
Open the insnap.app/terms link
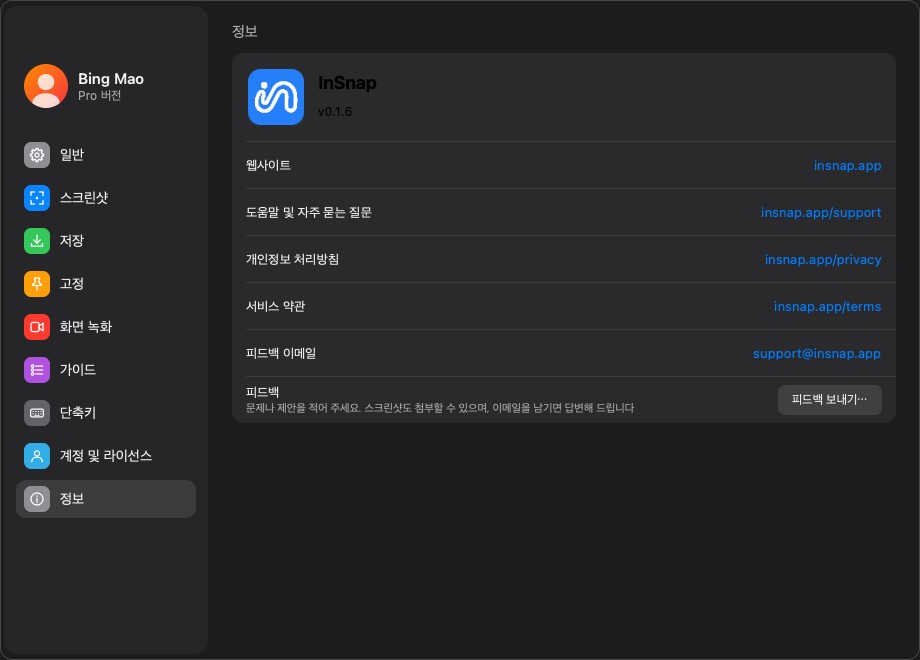[x=827, y=306]
